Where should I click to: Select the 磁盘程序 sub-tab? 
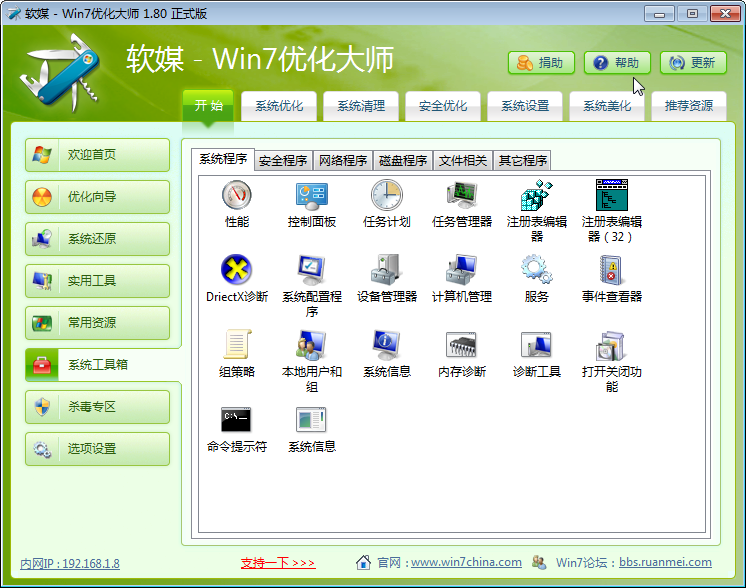tap(403, 161)
